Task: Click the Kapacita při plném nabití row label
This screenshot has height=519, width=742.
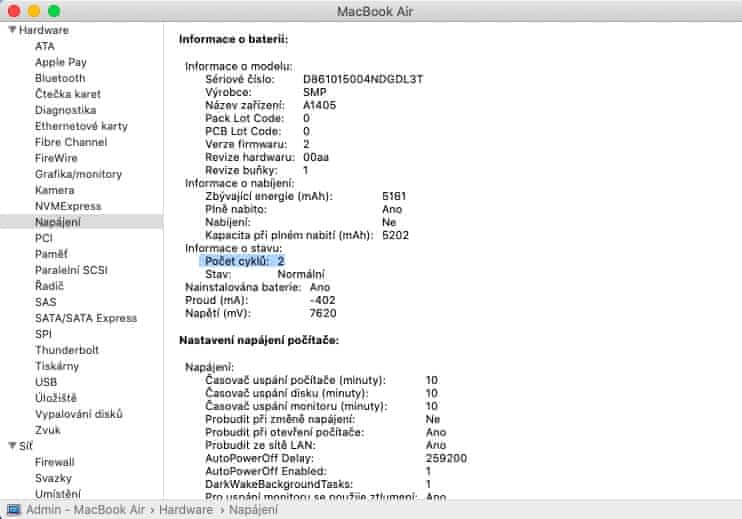Action: [289, 235]
